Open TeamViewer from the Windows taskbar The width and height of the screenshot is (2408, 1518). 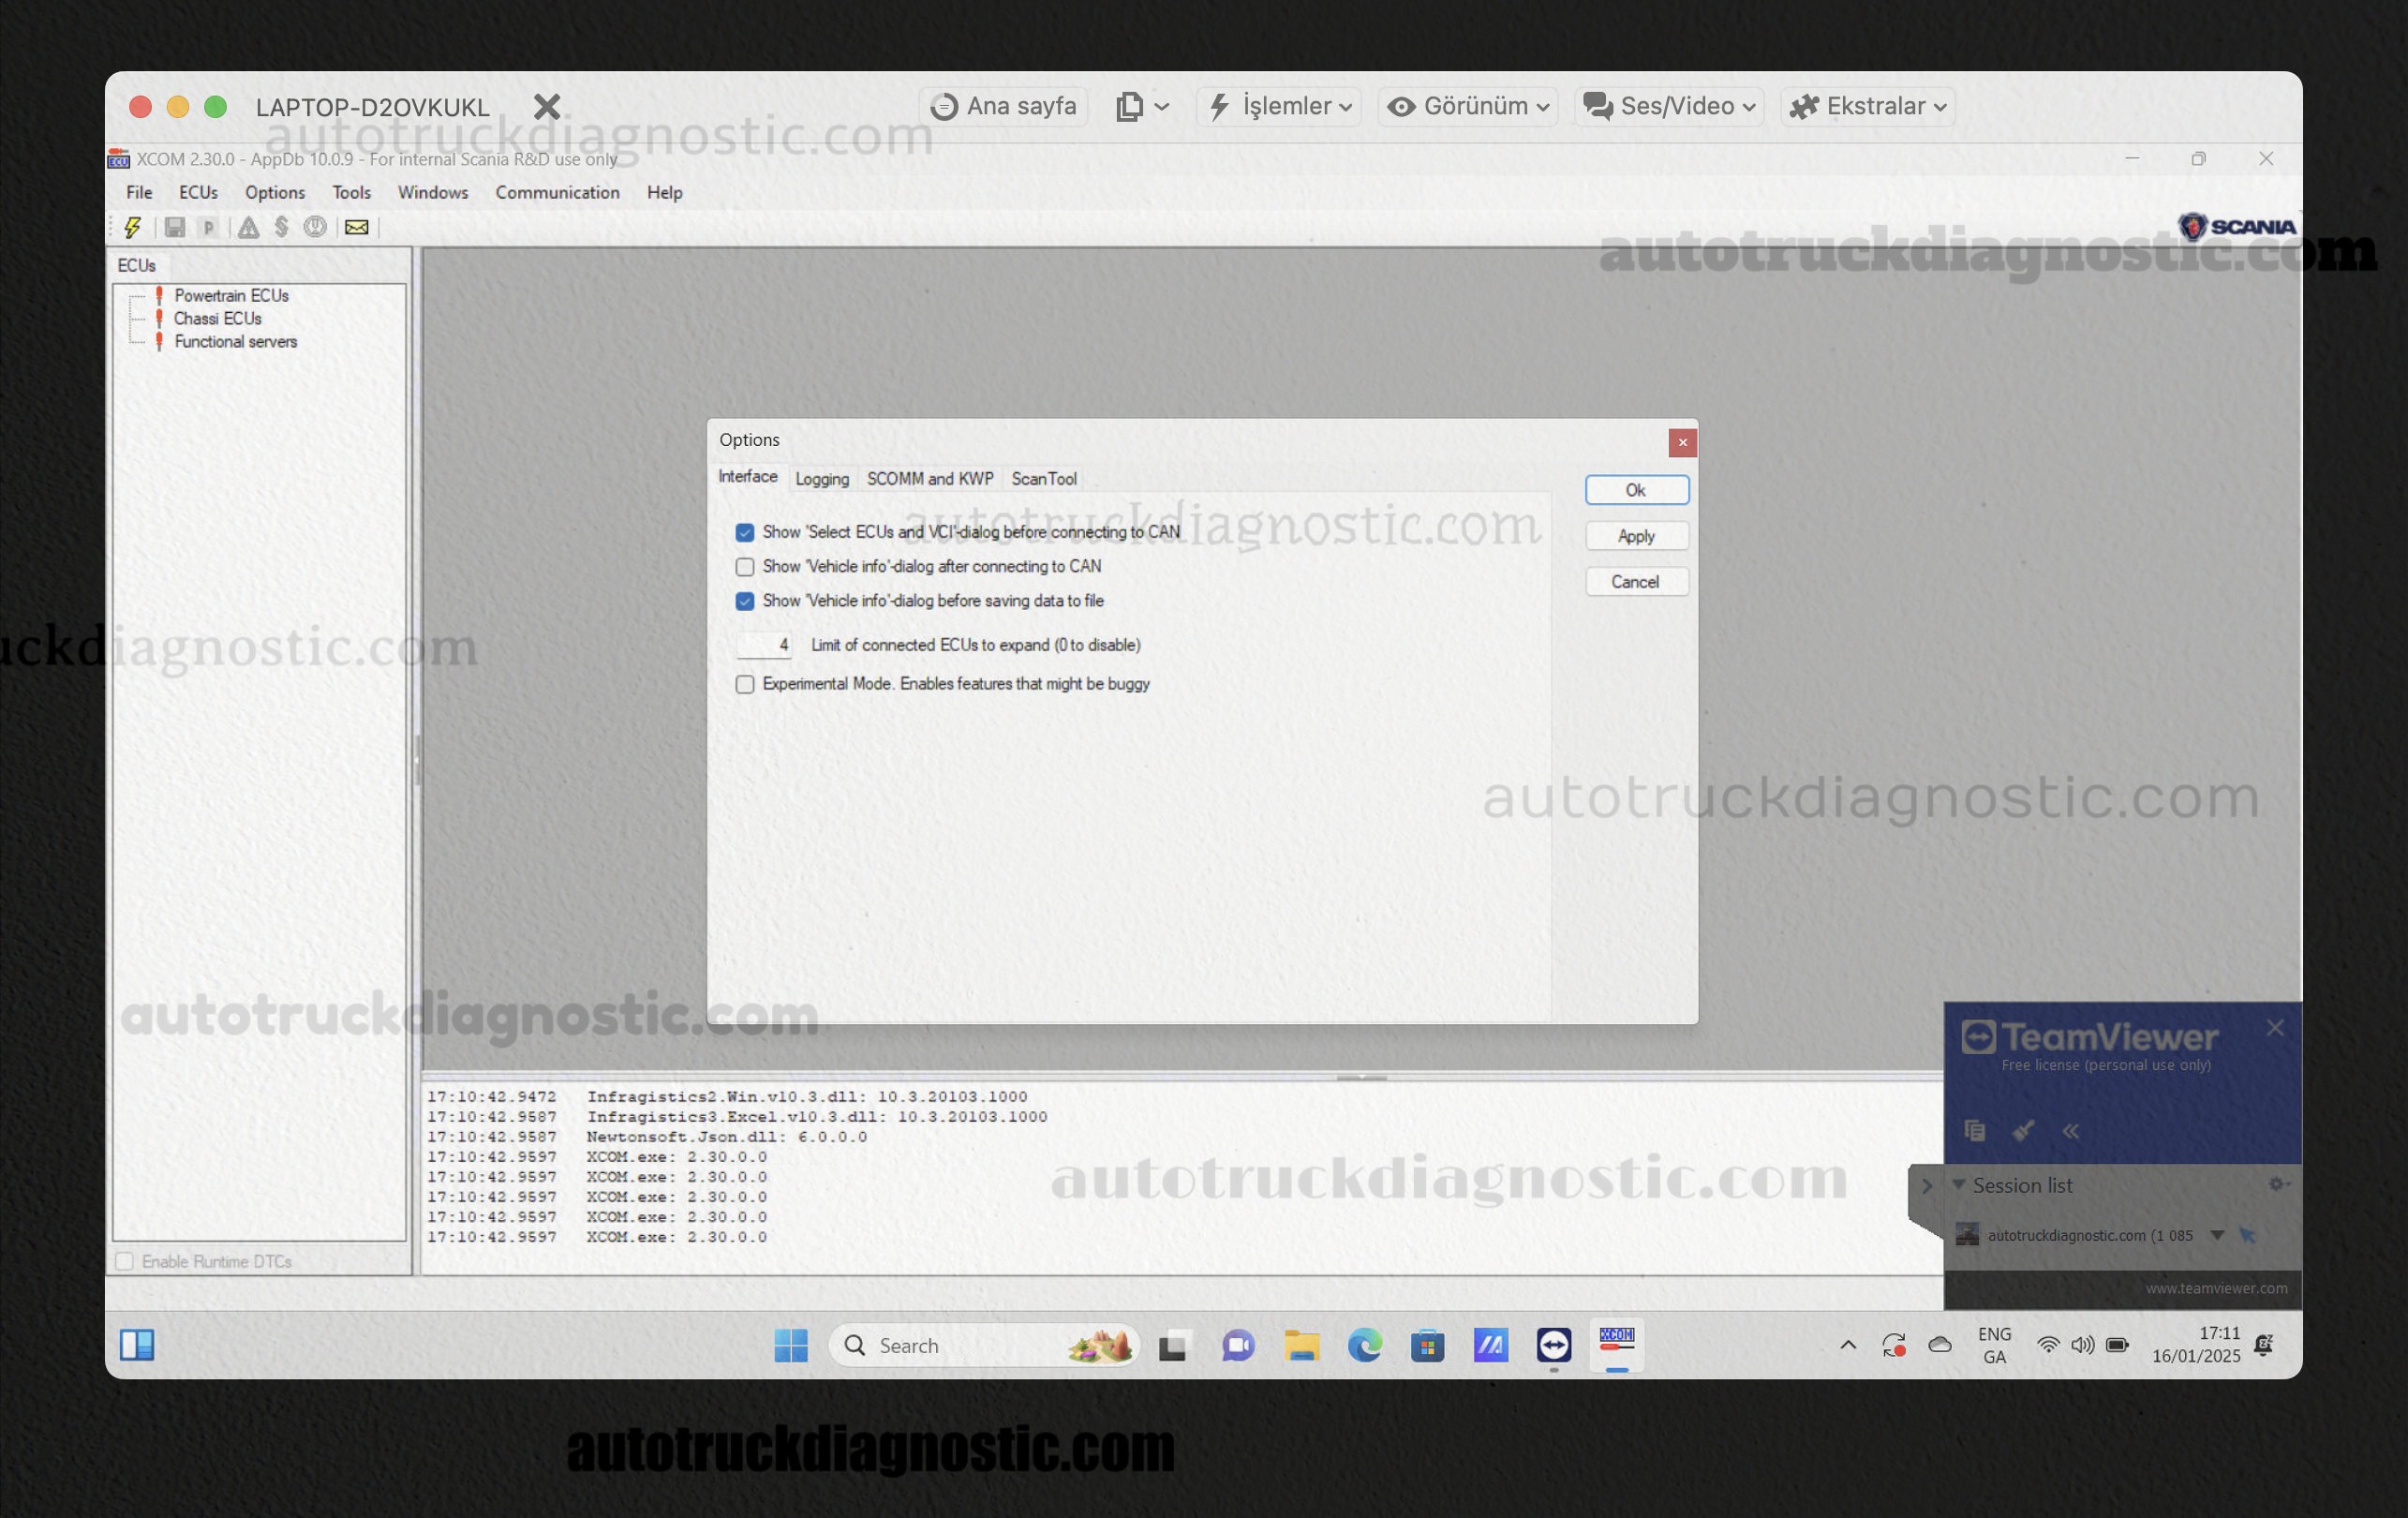tap(1553, 1345)
